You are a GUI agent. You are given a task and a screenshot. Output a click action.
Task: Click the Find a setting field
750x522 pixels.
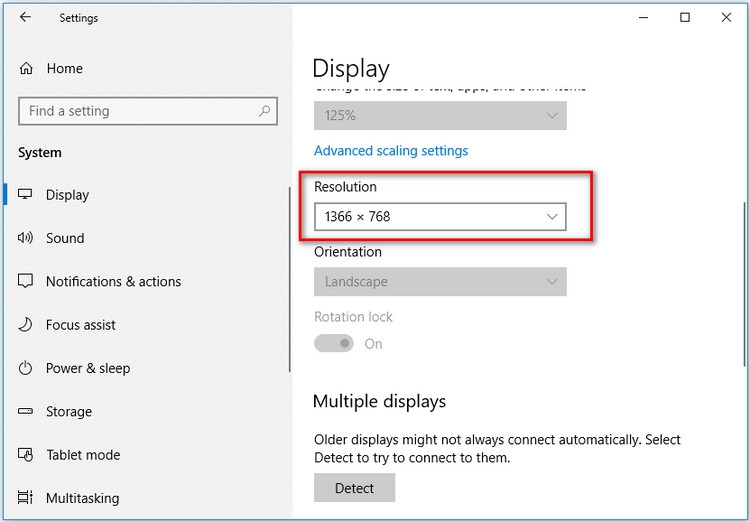click(x=138, y=111)
